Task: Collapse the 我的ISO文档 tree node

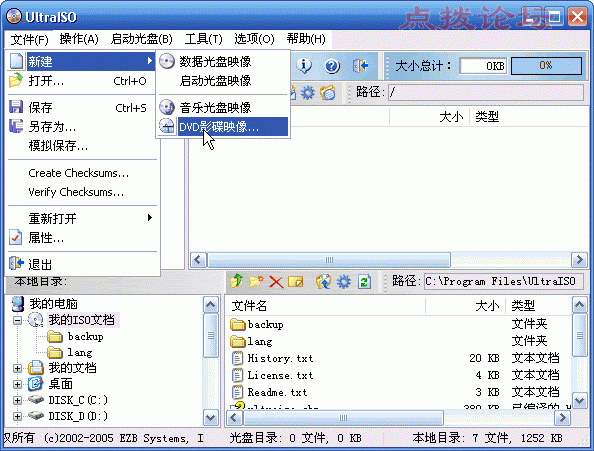Action: click(x=17, y=320)
